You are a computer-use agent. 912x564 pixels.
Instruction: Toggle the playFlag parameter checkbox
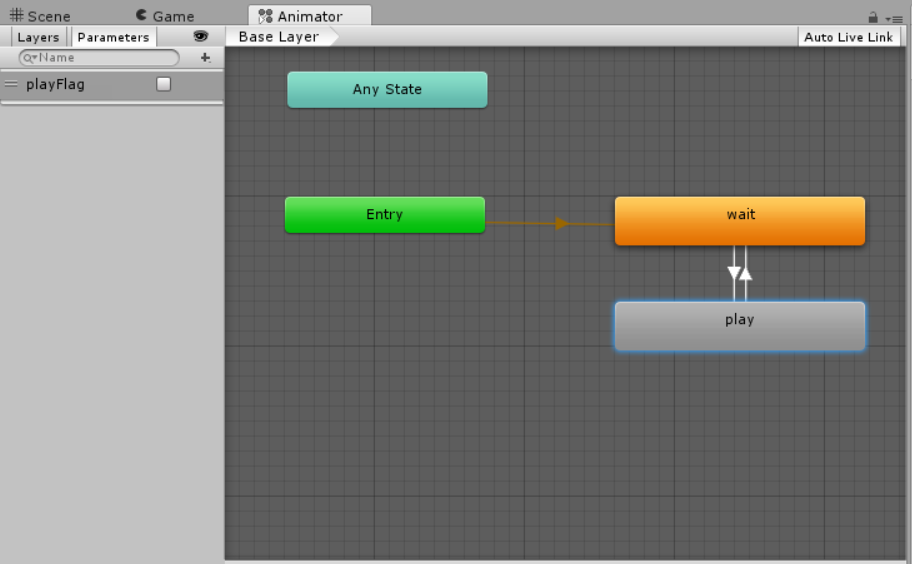pyautogui.click(x=164, y=85)
